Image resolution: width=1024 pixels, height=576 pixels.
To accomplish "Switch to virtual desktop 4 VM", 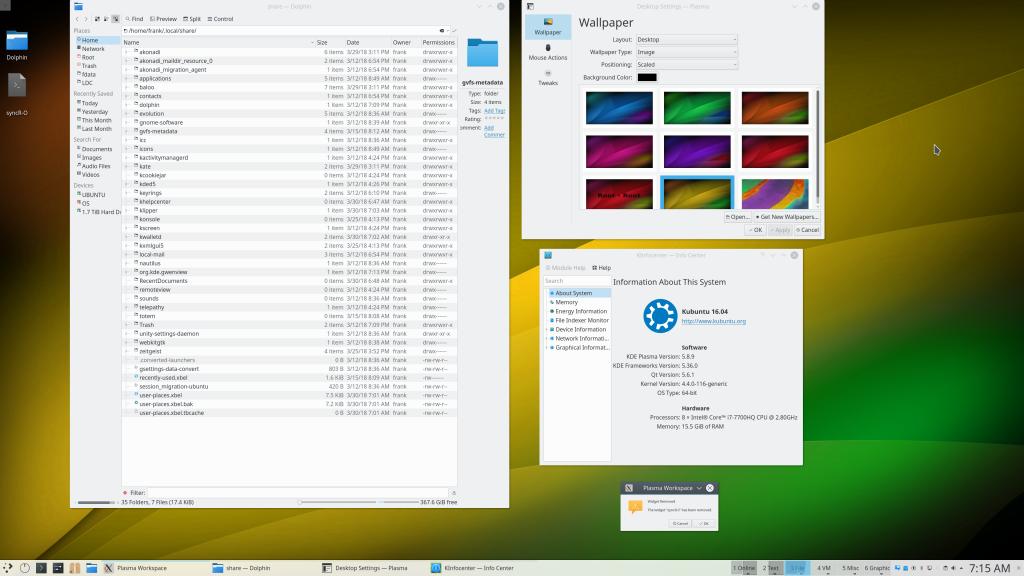I will [x=824, y=568].
